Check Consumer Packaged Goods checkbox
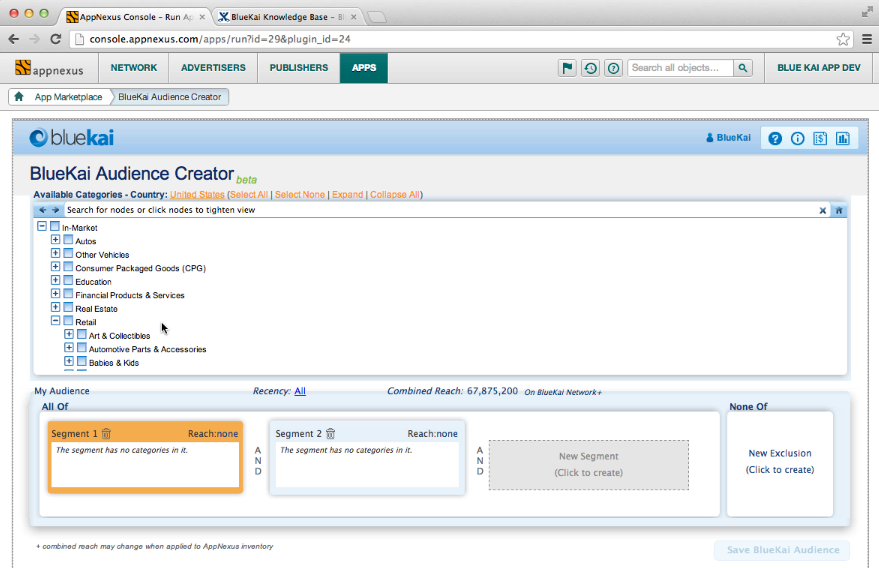The width and height of the screenshot is (879, 568). point(68,266)
